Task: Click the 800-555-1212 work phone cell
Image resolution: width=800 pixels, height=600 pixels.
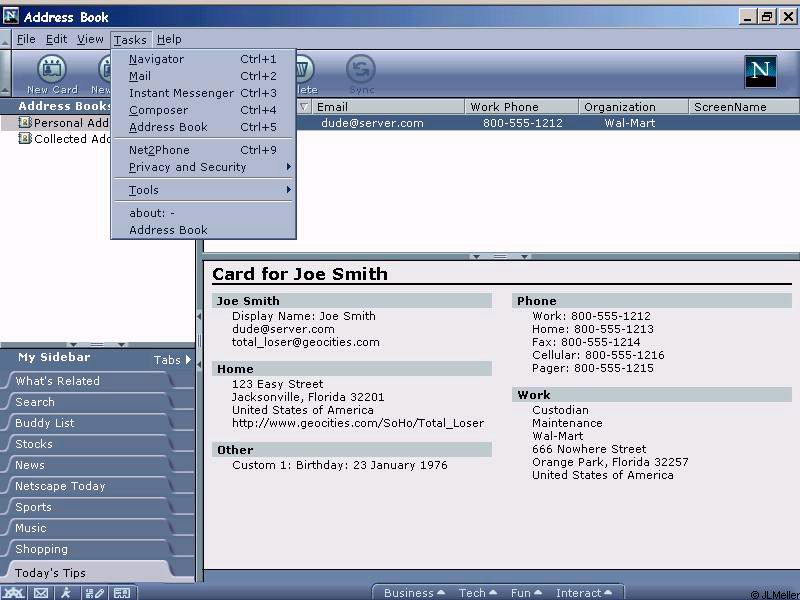Action: [522, 123]
